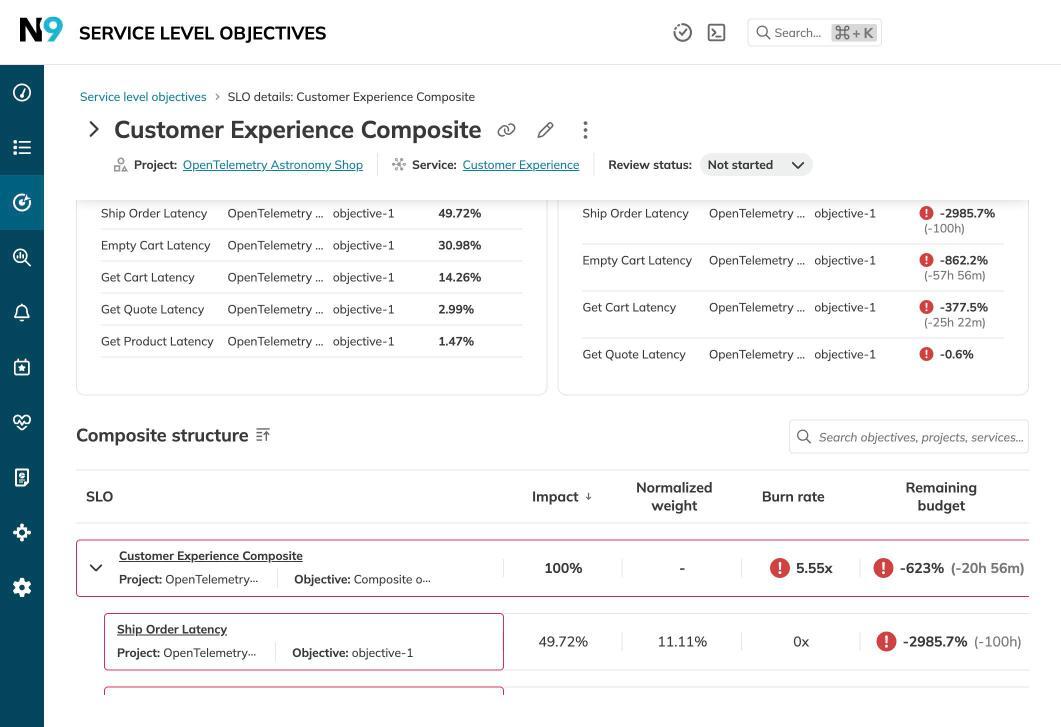
Task: Open the Alerts bell icon in sidebar
Action: [21, 311]
